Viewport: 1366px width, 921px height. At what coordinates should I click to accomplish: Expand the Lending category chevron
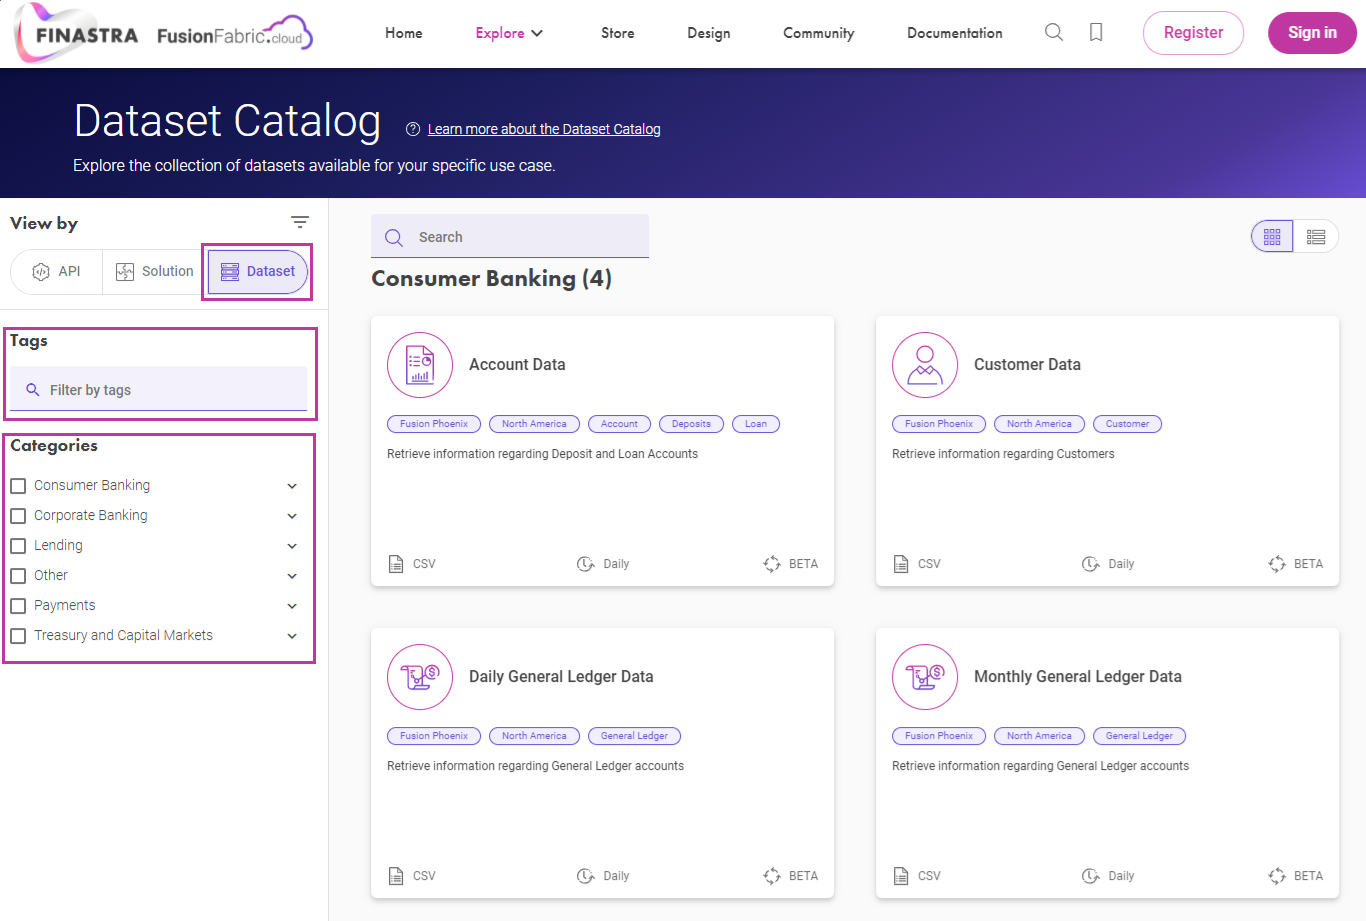pos(292,546)
